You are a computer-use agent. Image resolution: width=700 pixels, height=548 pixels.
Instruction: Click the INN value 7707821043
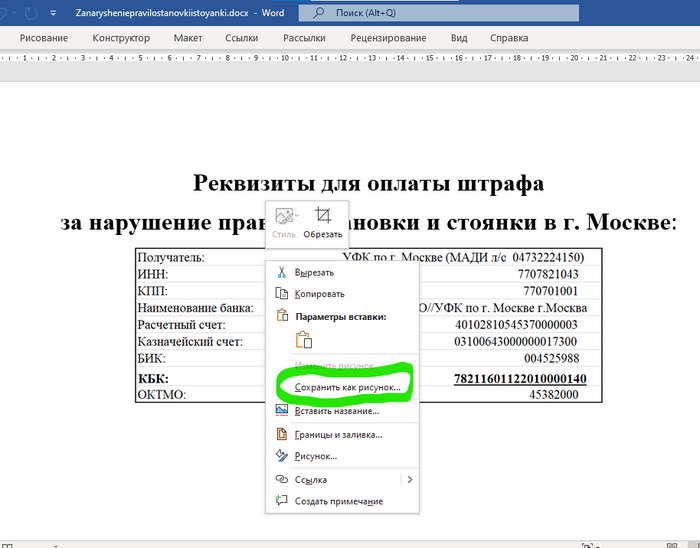tap(548, 274)
